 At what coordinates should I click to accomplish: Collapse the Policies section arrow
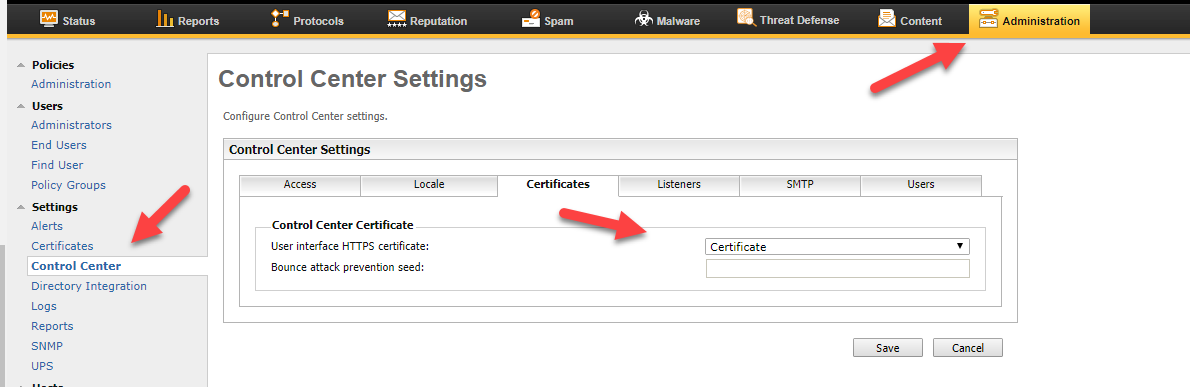pyautogui.click(x=20, y=66)
